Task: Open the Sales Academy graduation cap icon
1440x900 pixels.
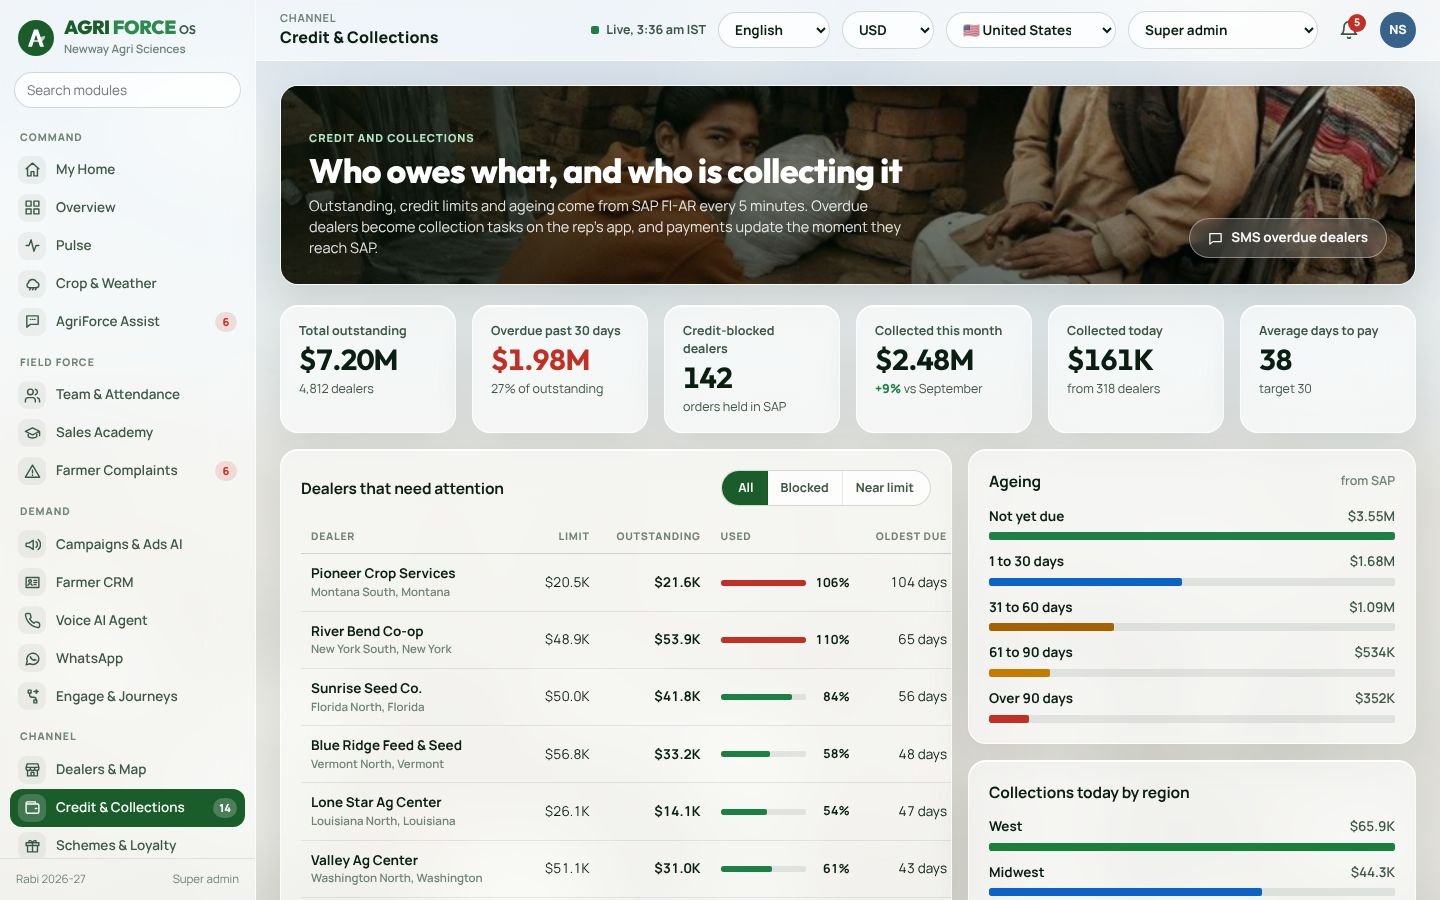Action: pos(33,433)
